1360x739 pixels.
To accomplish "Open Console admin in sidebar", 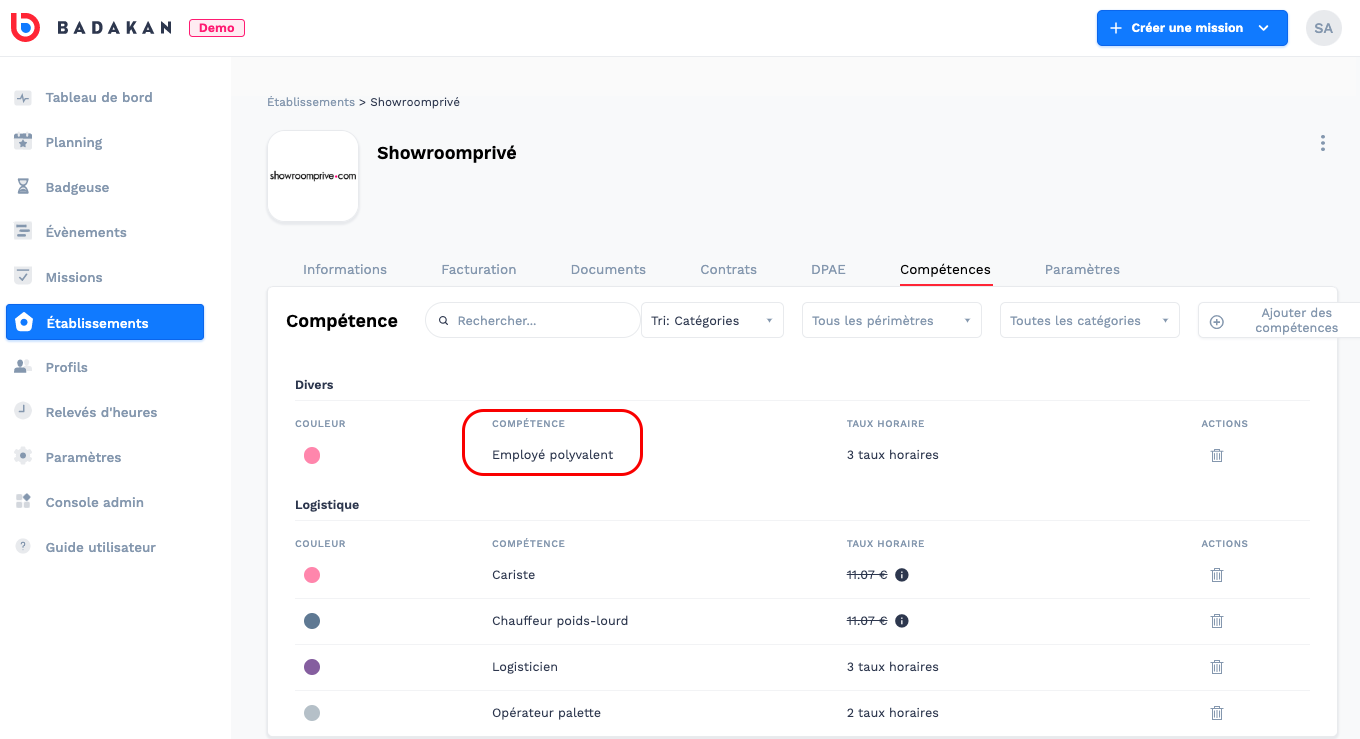I will tap(94, 502).
